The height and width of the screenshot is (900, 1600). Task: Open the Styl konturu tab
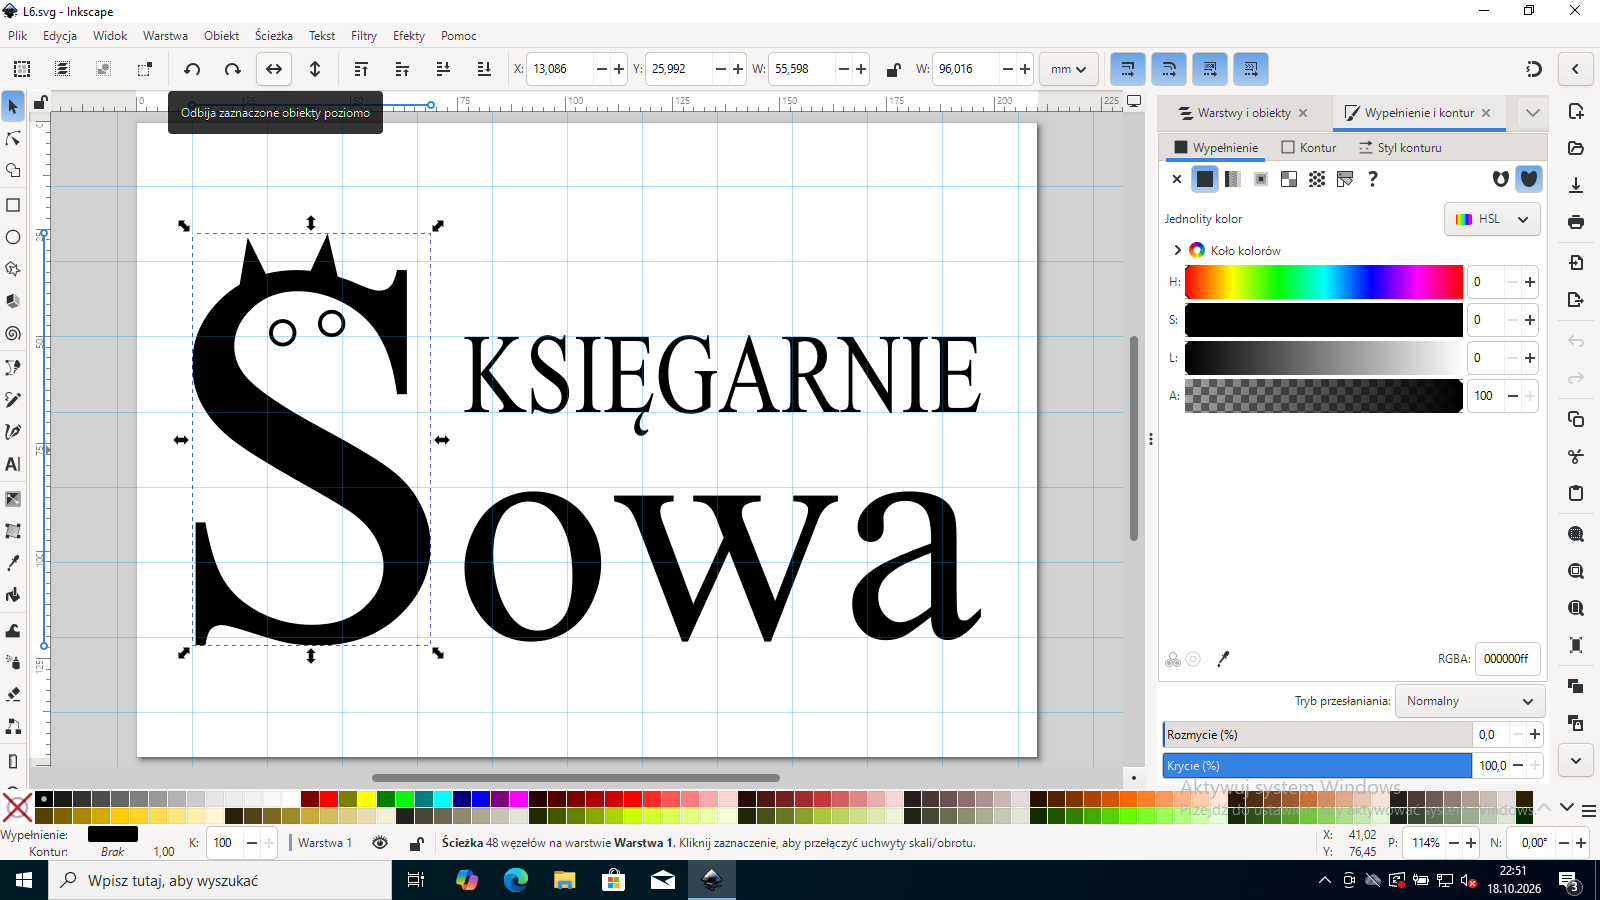(x=1400, y=147)
